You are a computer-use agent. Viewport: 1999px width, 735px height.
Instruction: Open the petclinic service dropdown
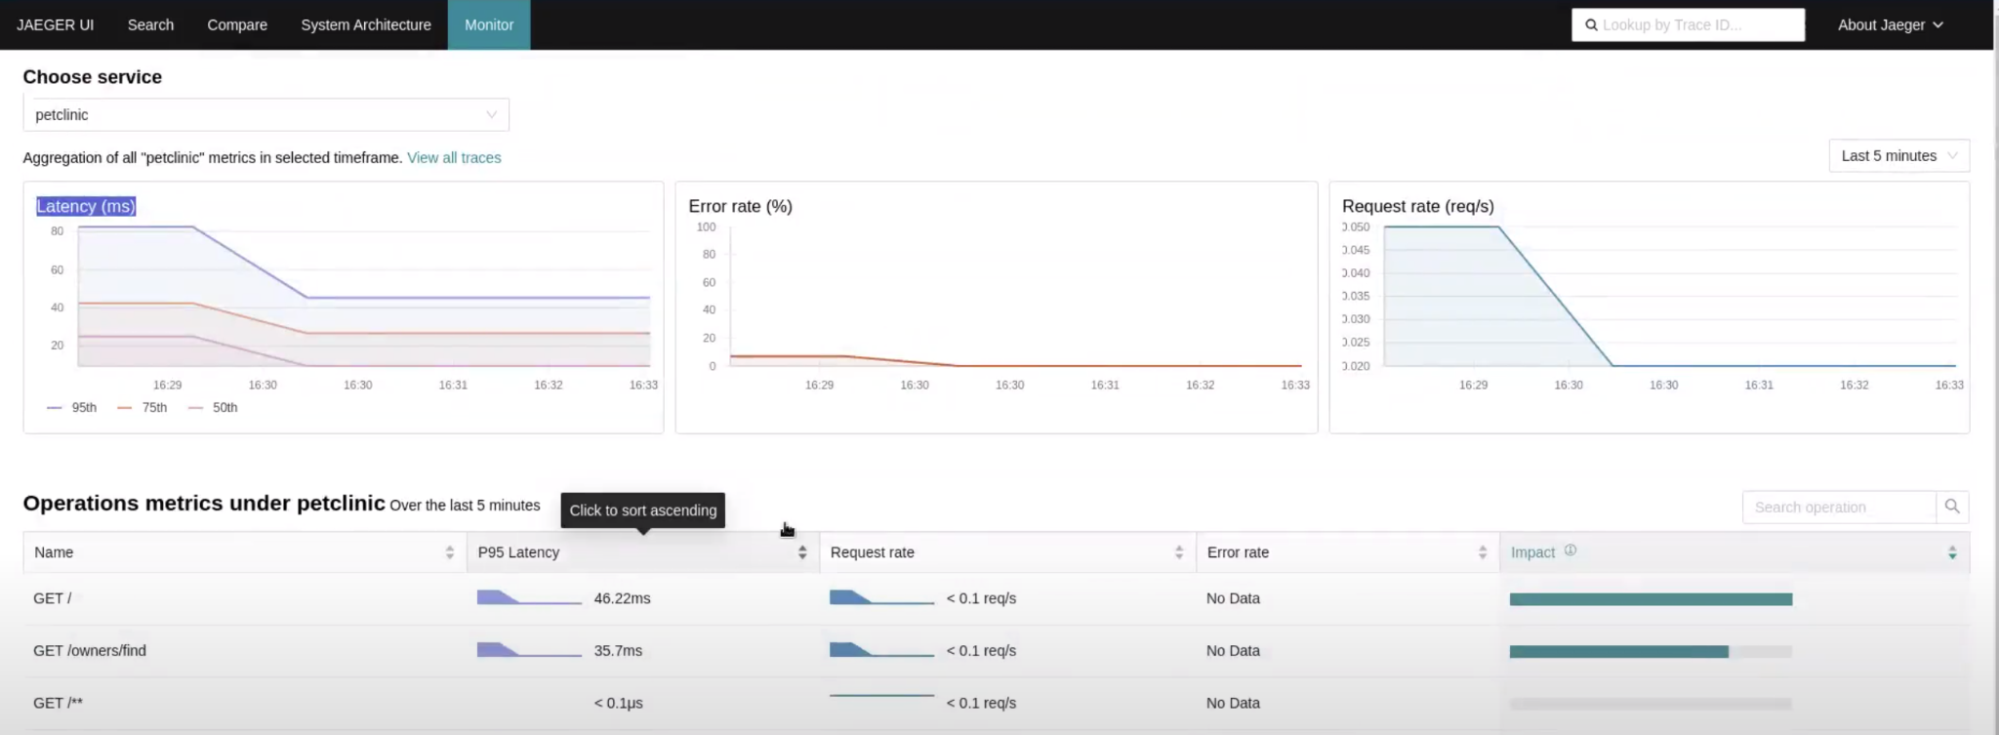coord(265,115)
